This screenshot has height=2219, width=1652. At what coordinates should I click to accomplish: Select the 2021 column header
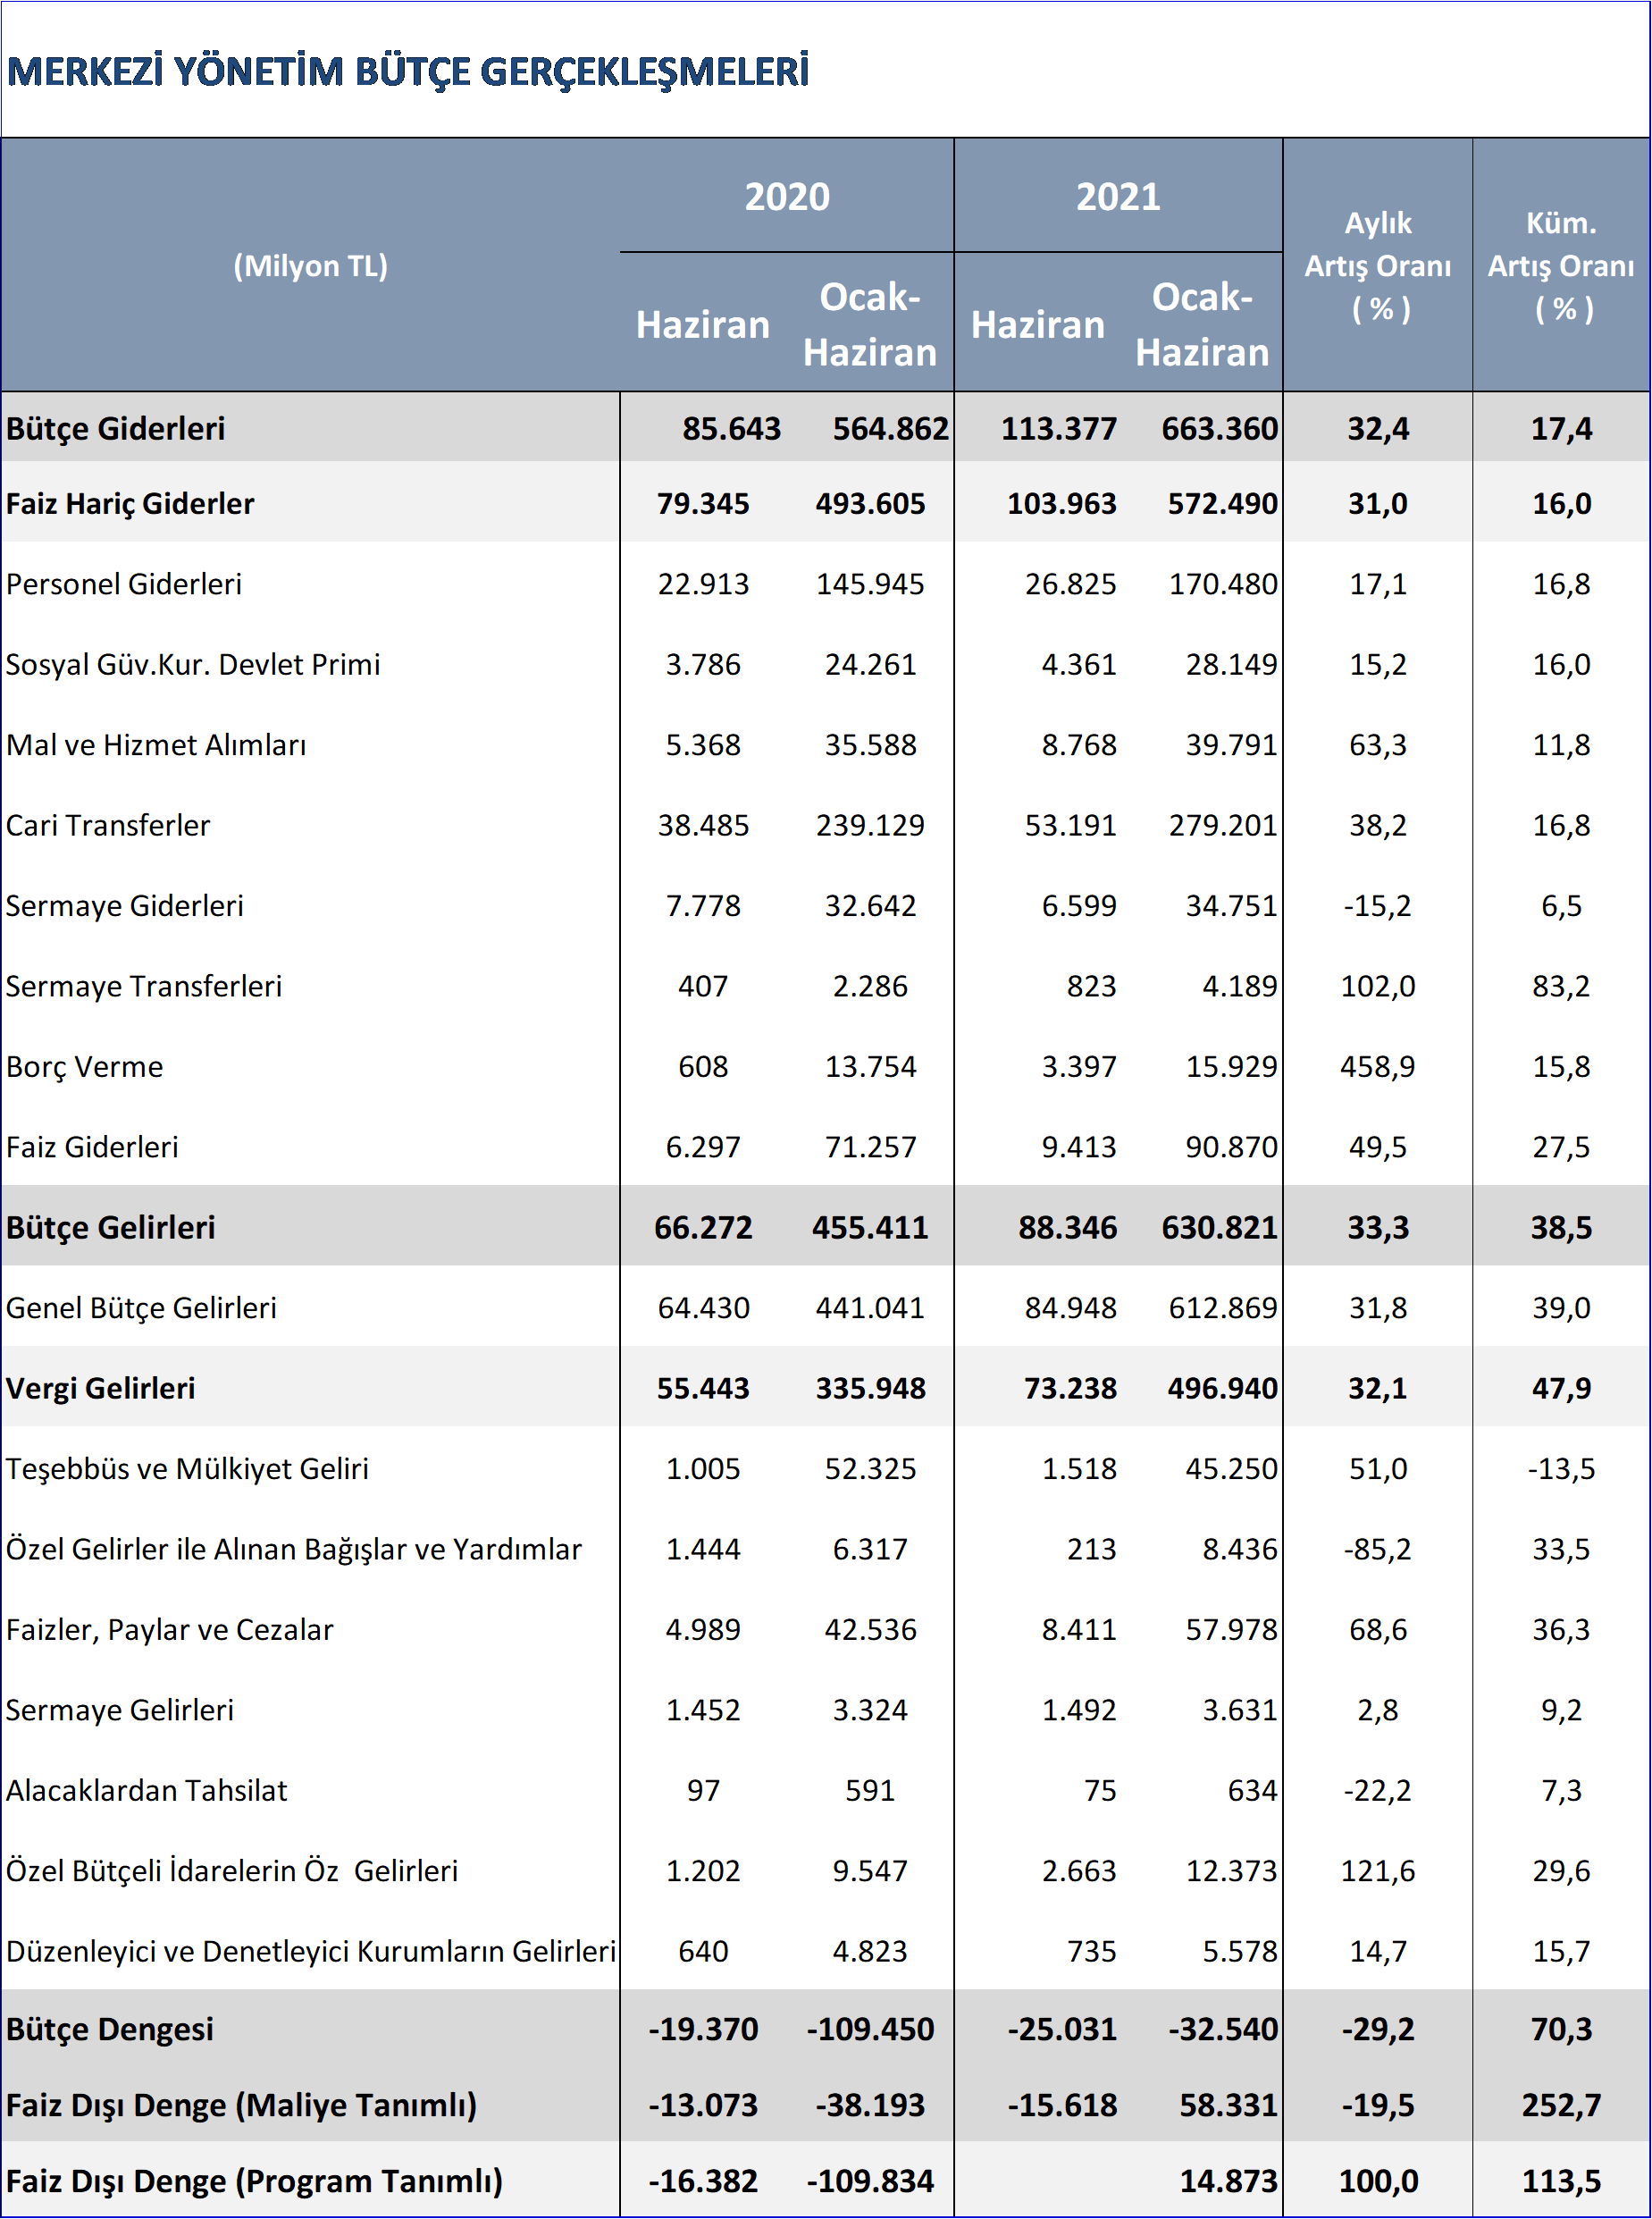point(1118,196)
